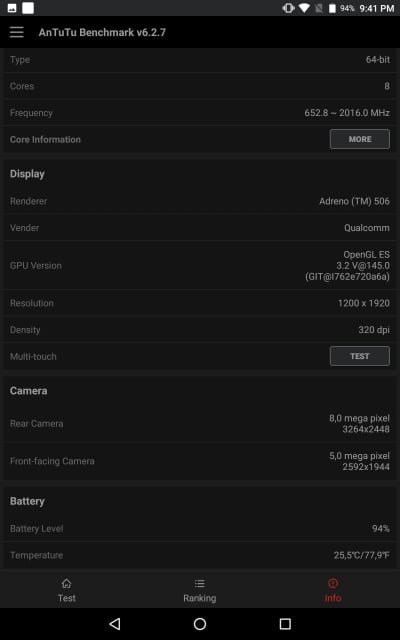
Task: Tap the Wi-Fi status icon
Action: pos(304,8)
